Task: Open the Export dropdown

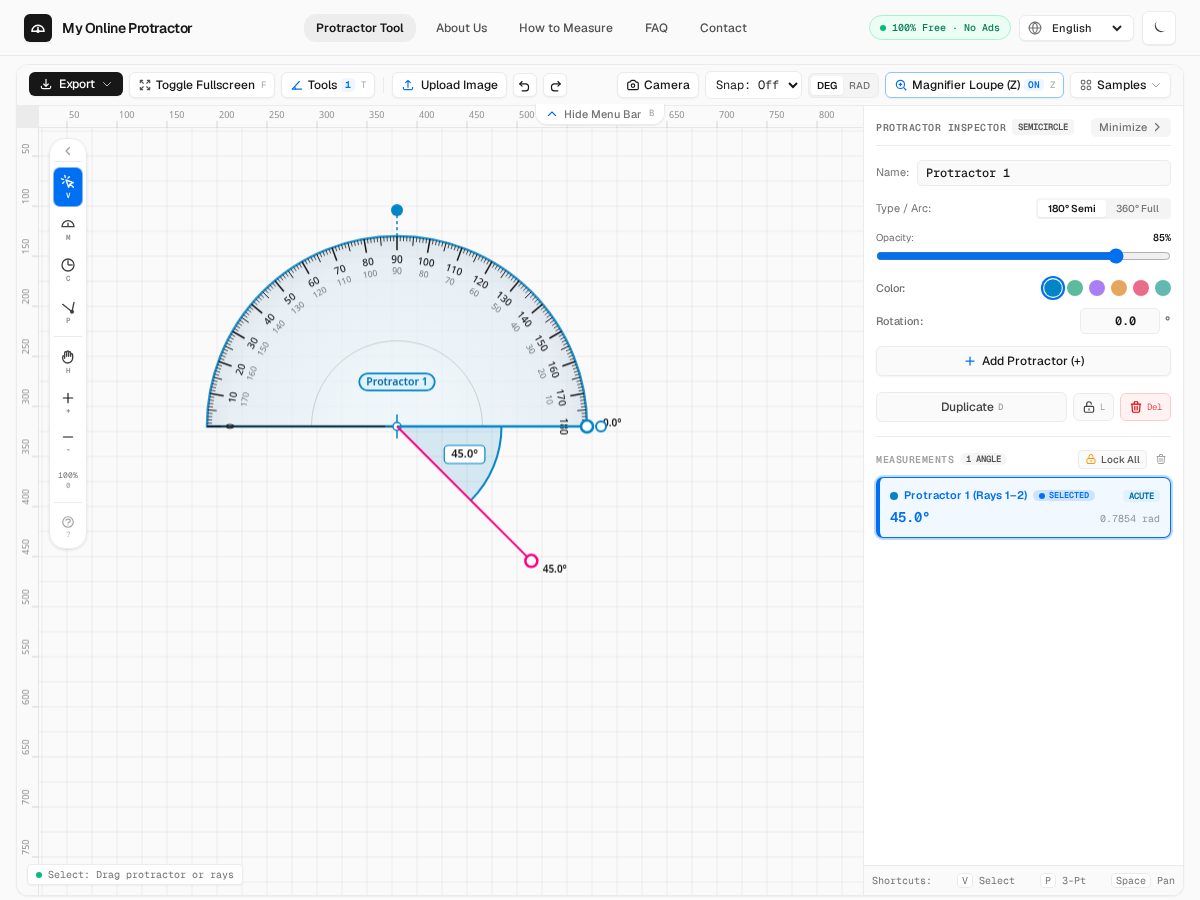Action: click(76, 84)
